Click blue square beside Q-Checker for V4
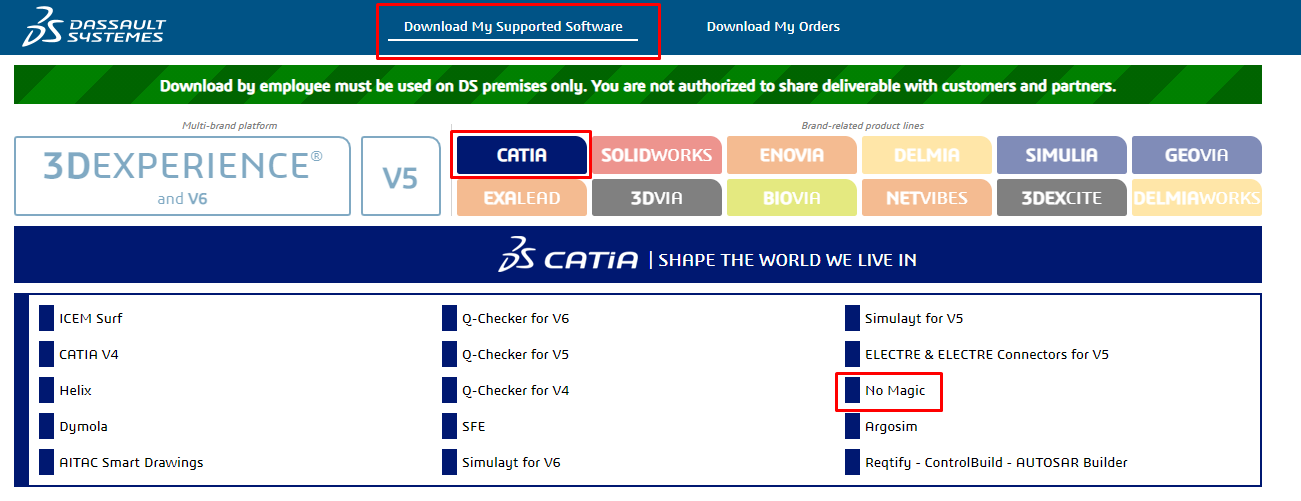Screen dimensions: 1301x501 (x=449, y=390)
